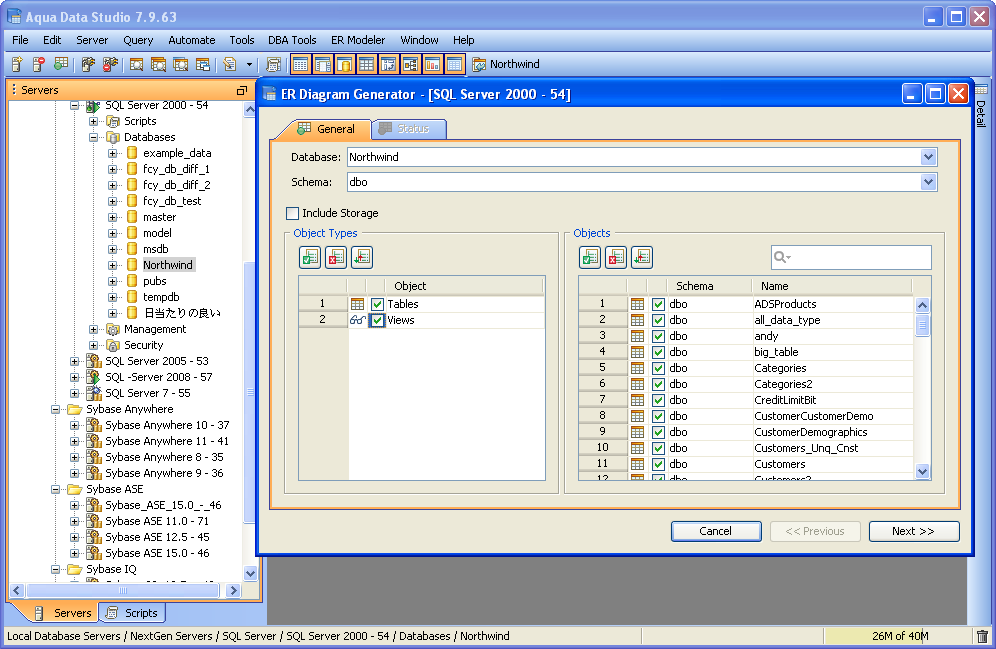The width and height of the screenshot is (996, 649).
Task: Invert selection in Object Types panel
Action: click(362, 257)
